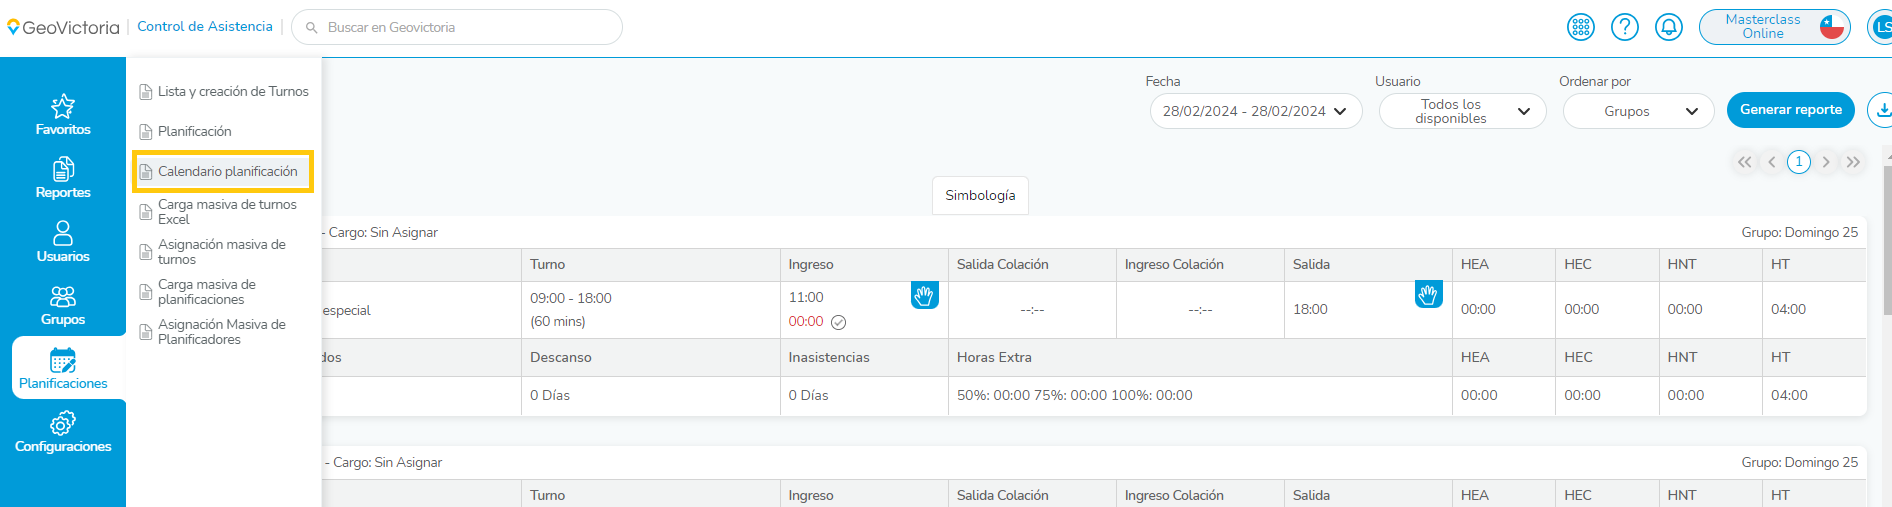
Task: Go to the Usuarios section
Action: point(63,242)
